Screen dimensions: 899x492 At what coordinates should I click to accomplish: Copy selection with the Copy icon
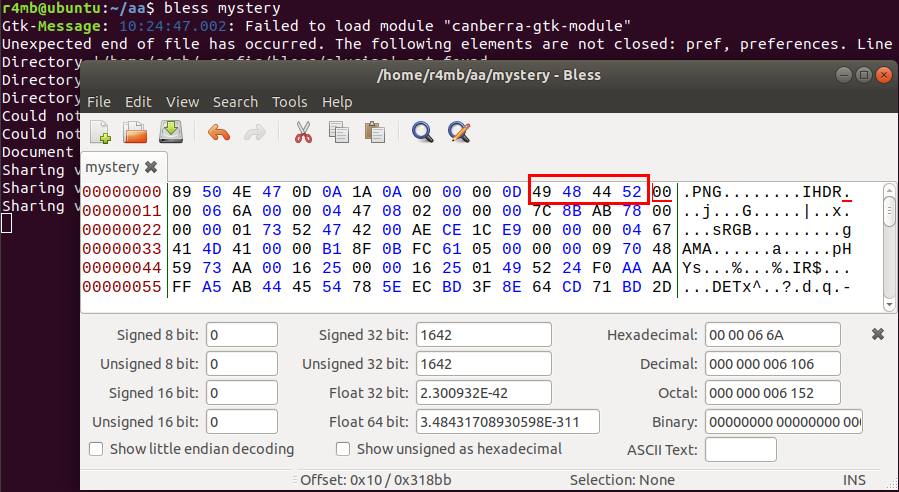coord(339,132)
